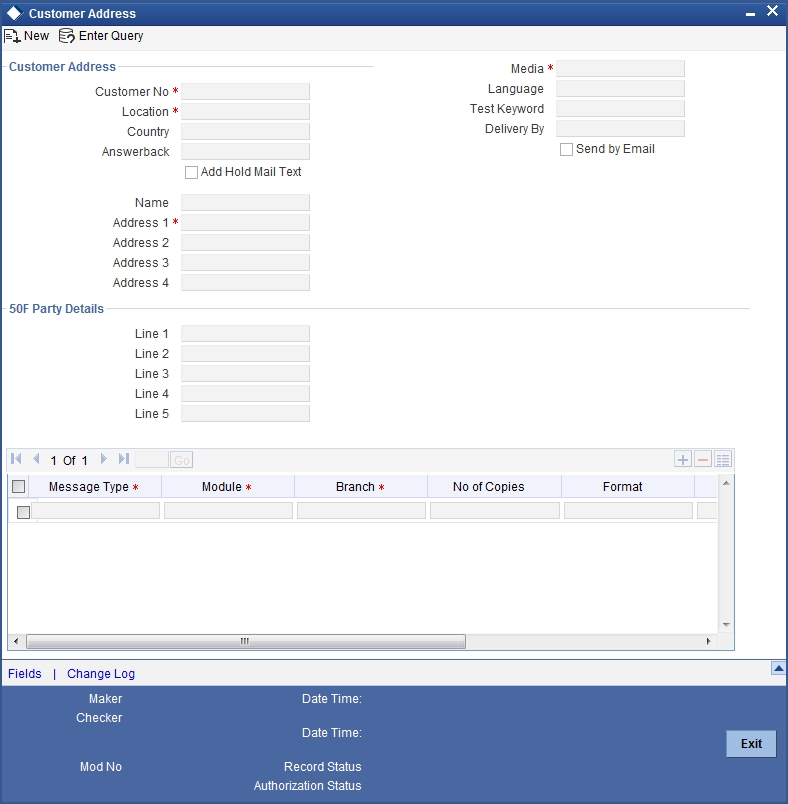This screenshot has width=788, height=804.
Task: Toggle Add Hold Mail Text checkbox
Action: [191, 172]
